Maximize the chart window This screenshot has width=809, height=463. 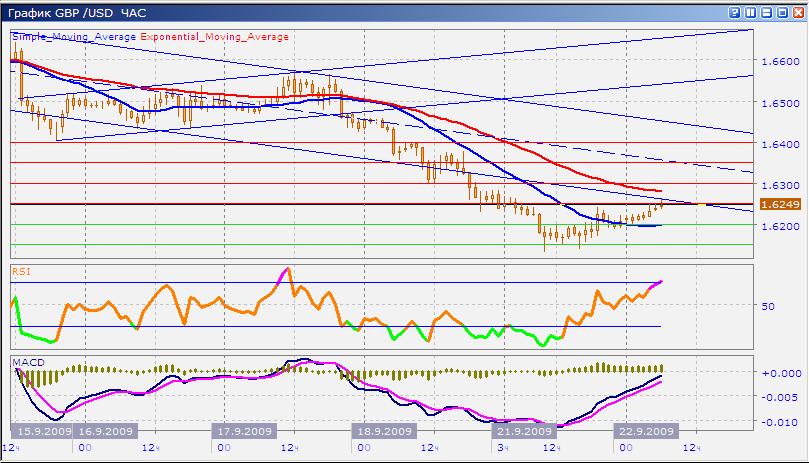pos(780,11)
